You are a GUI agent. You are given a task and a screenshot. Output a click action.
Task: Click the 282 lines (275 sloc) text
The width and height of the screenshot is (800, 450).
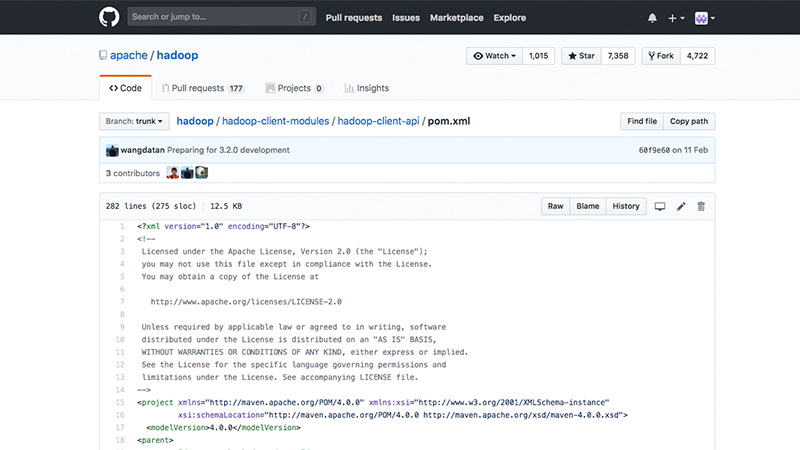(x=151, y=206)
